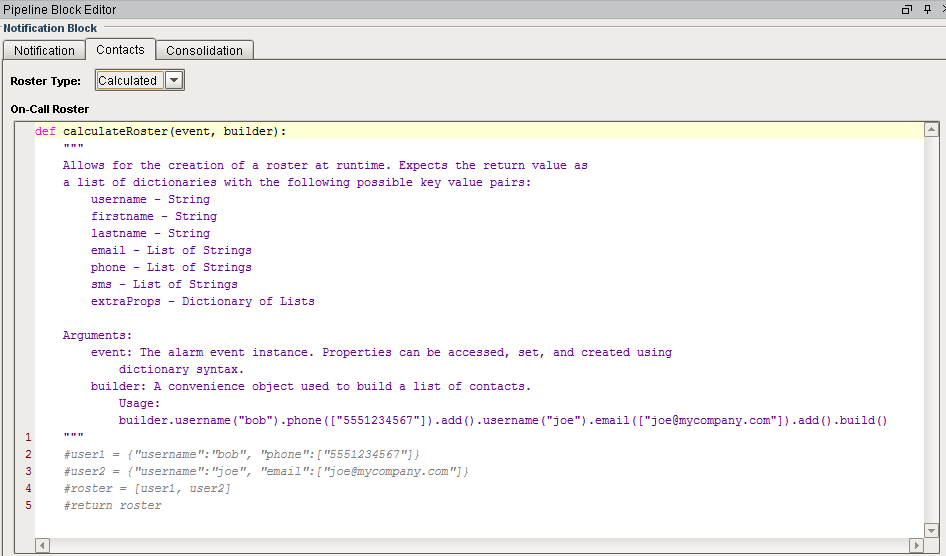Click line number 2 in gutter
The width and height of the screenshot is (946, 556).
(x=28, y=454)
